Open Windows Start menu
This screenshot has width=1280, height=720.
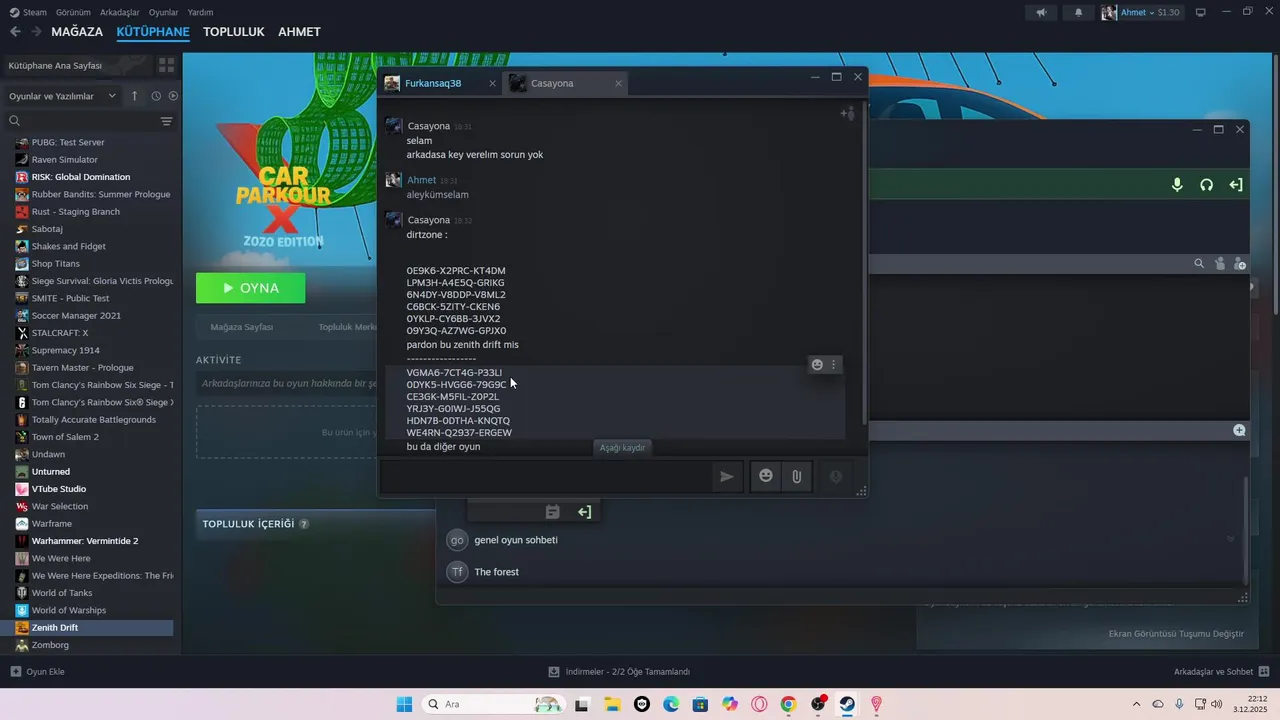coord(404,704)
